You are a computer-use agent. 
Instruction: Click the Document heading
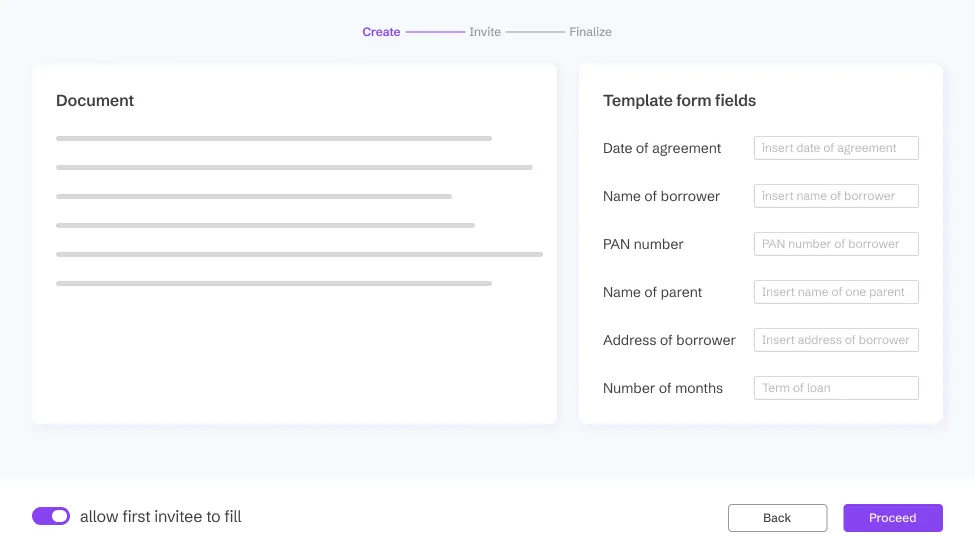(x=95, y=101)
